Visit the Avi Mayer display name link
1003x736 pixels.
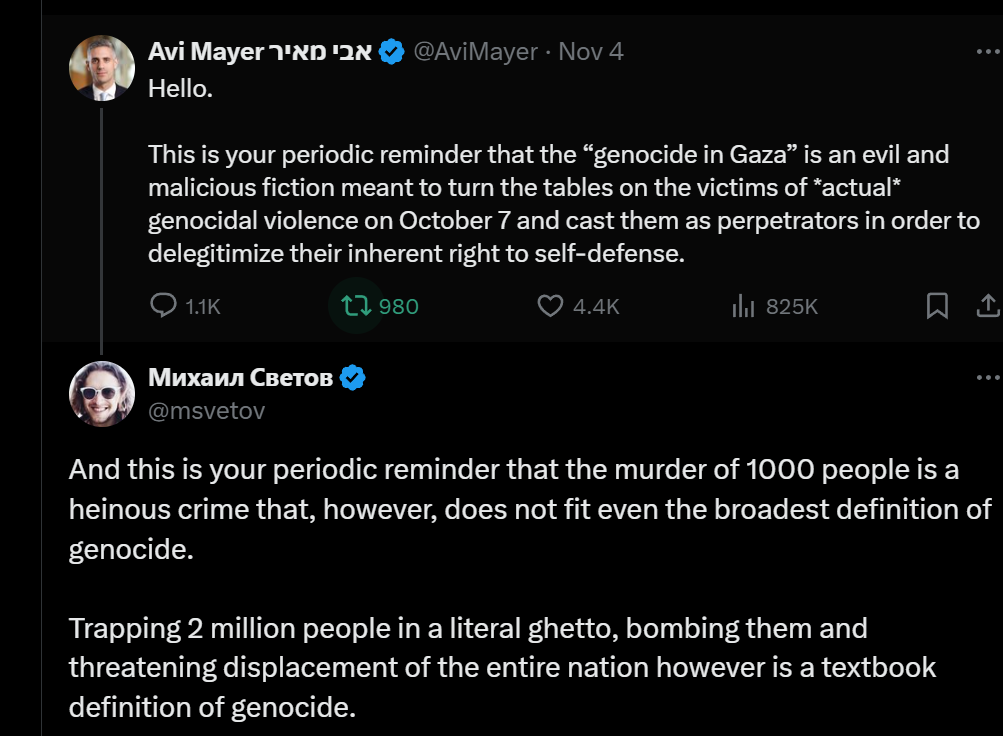[x=260, y=51]
